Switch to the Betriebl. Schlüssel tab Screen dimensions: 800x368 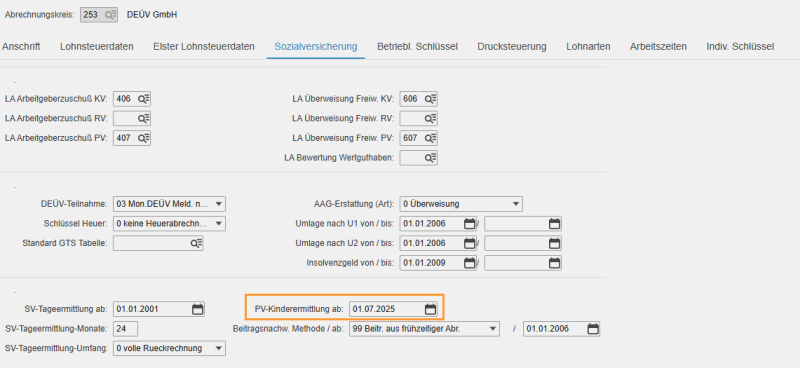point(417,47)
